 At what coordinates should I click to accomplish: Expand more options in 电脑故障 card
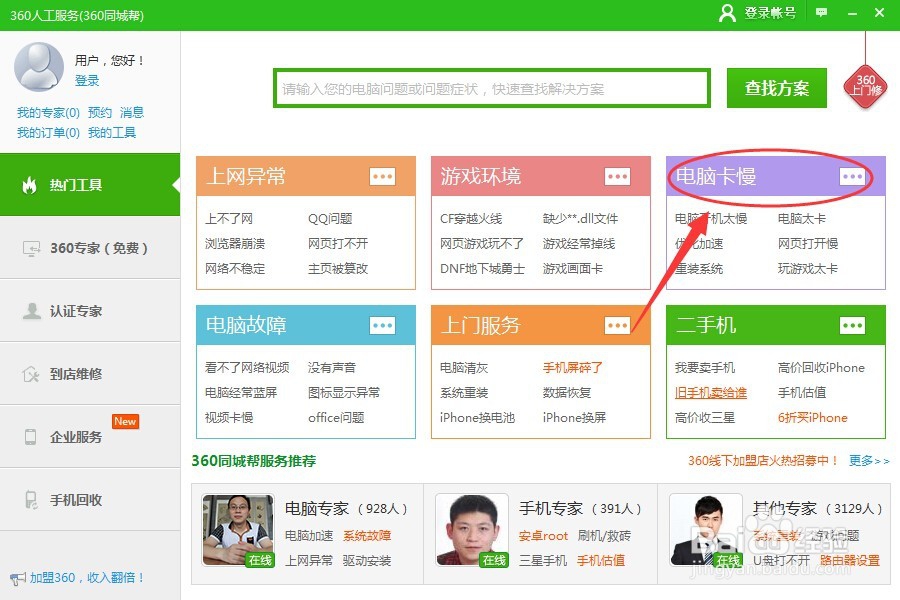click(382, 326)
